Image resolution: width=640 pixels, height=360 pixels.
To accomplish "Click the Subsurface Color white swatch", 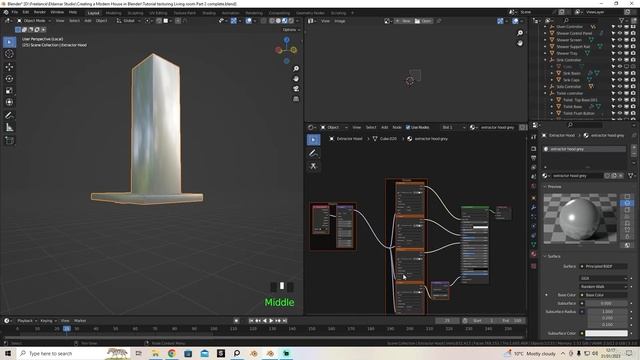I will click(x=606, y=333).
